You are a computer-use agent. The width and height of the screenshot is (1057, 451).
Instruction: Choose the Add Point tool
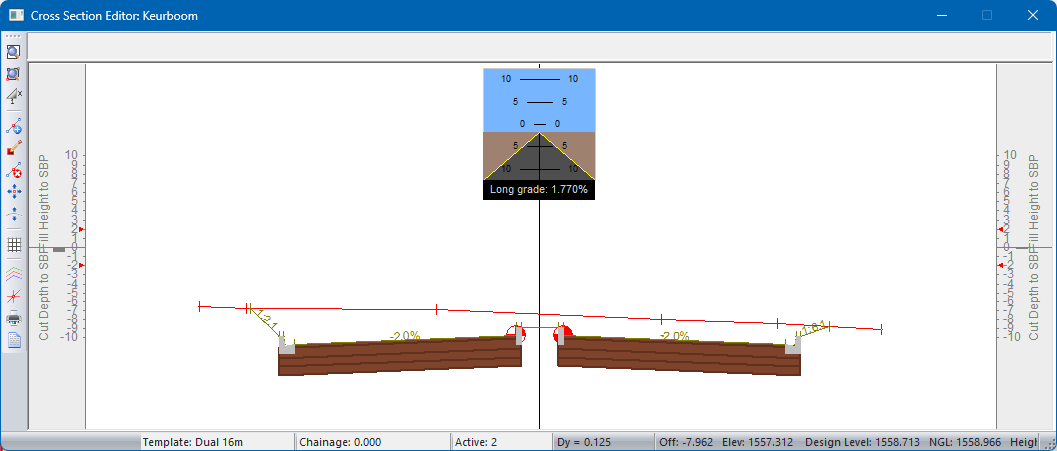(14, 127)
